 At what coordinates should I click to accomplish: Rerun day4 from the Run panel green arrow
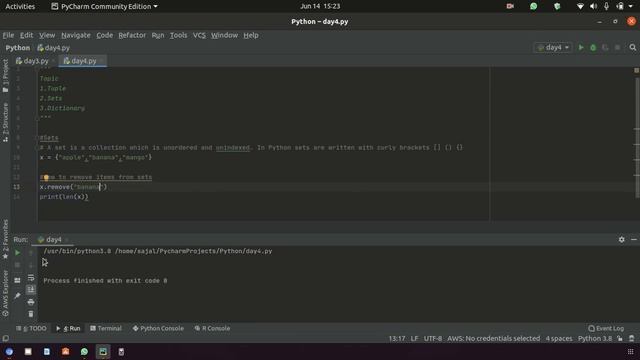17,253
